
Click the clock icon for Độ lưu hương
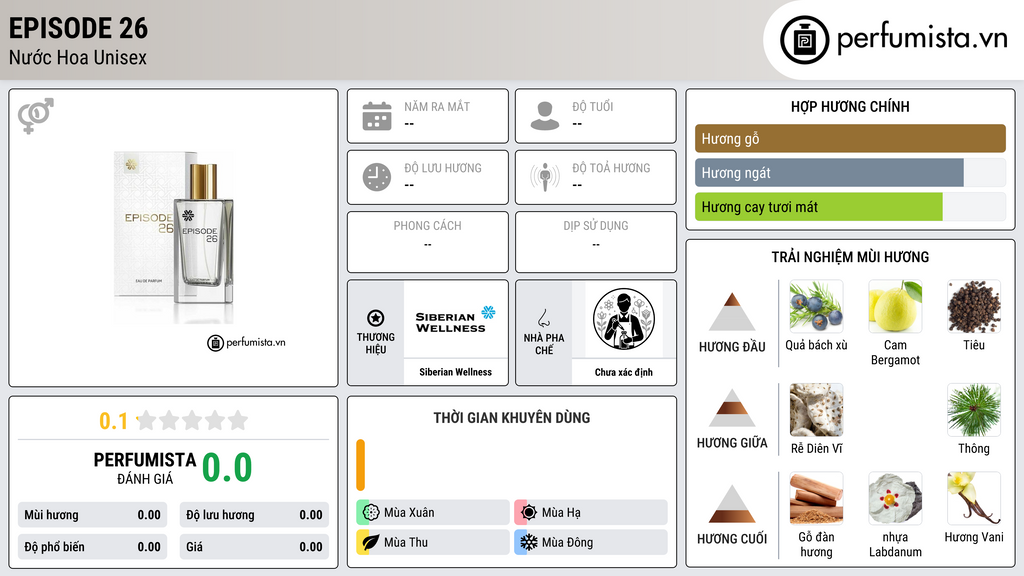tap(377, 177)
